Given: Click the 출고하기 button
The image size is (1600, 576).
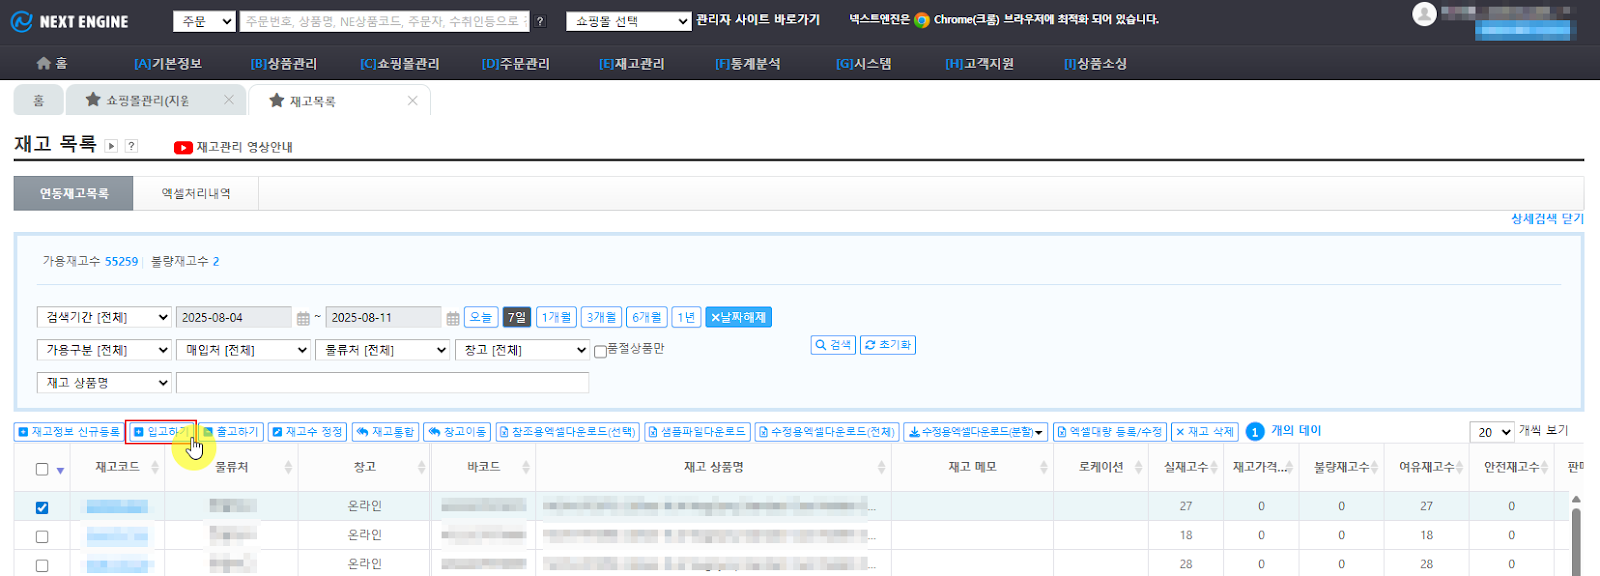Looking at the screenshot, I should (231, 432).
